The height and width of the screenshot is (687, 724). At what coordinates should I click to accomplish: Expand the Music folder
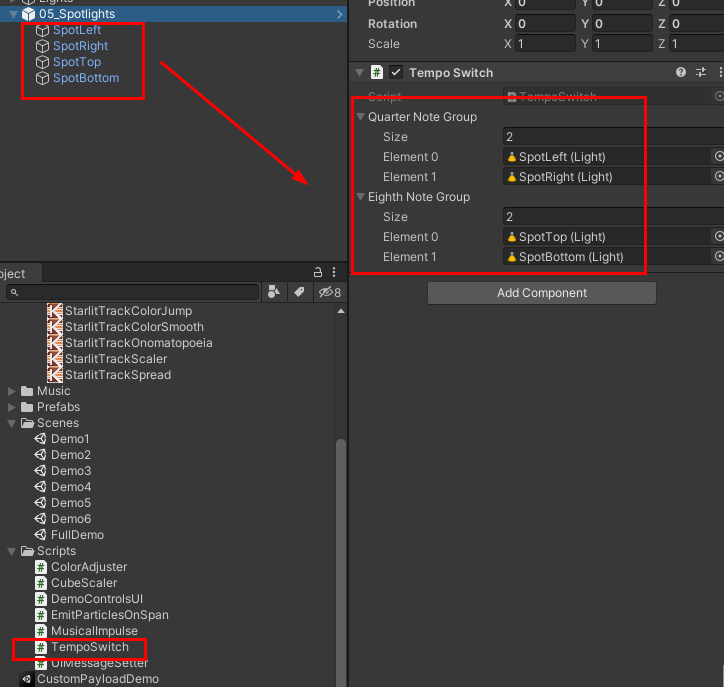(12, 391)
